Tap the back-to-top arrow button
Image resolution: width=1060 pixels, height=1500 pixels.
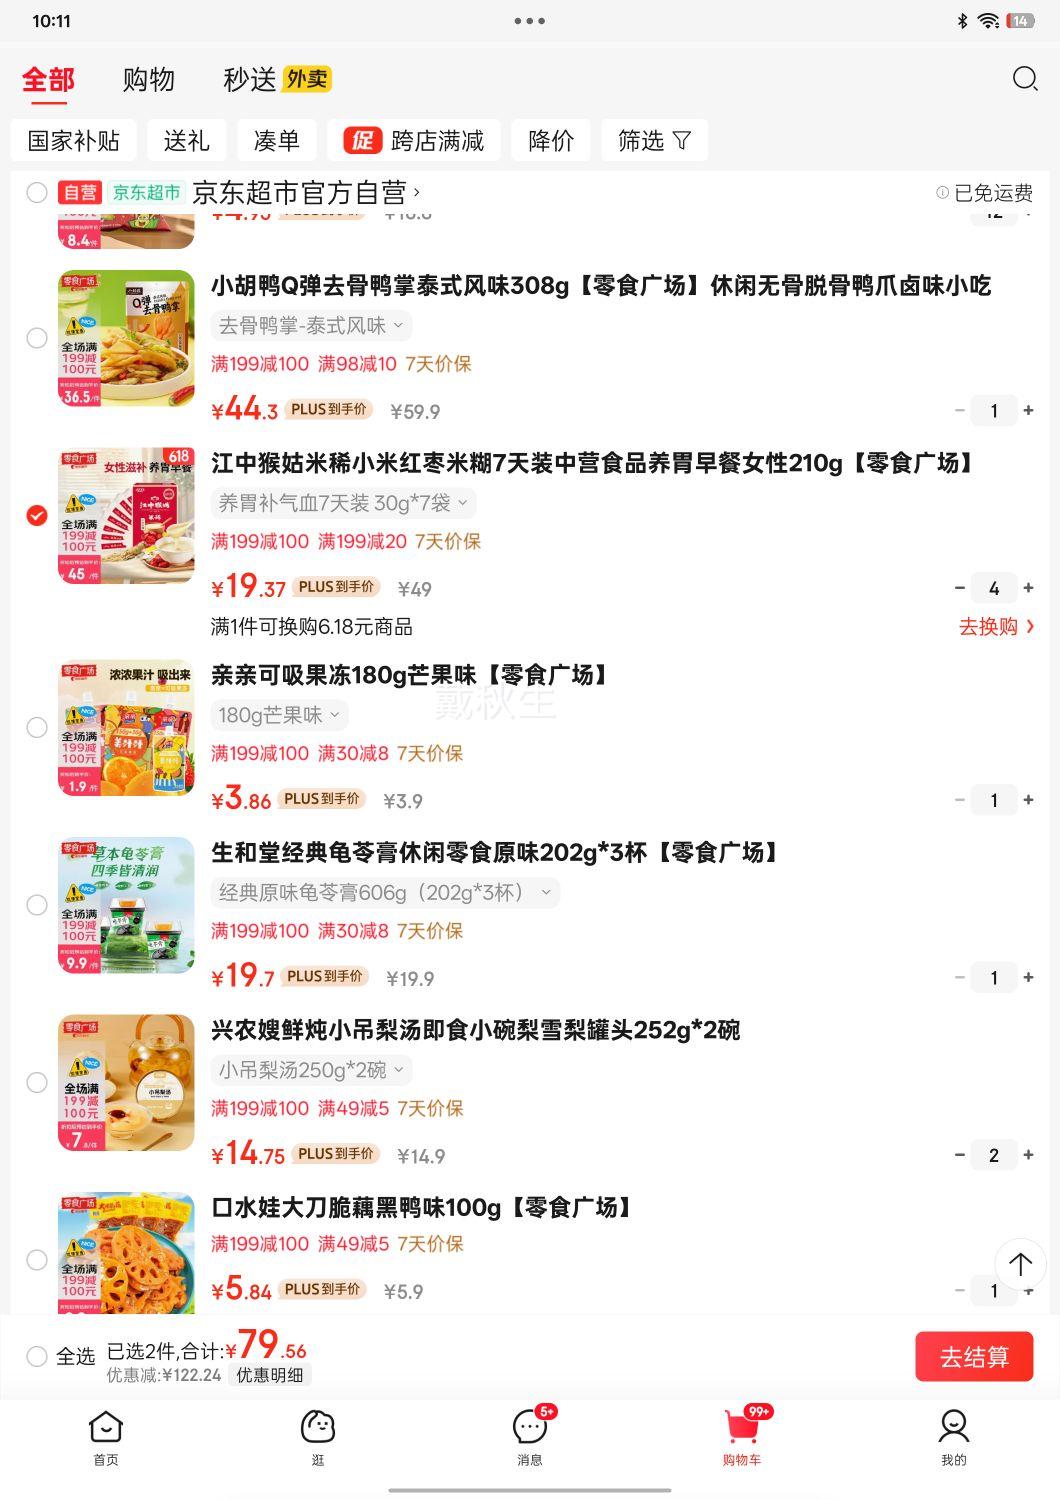[x=1020, y=1264]
